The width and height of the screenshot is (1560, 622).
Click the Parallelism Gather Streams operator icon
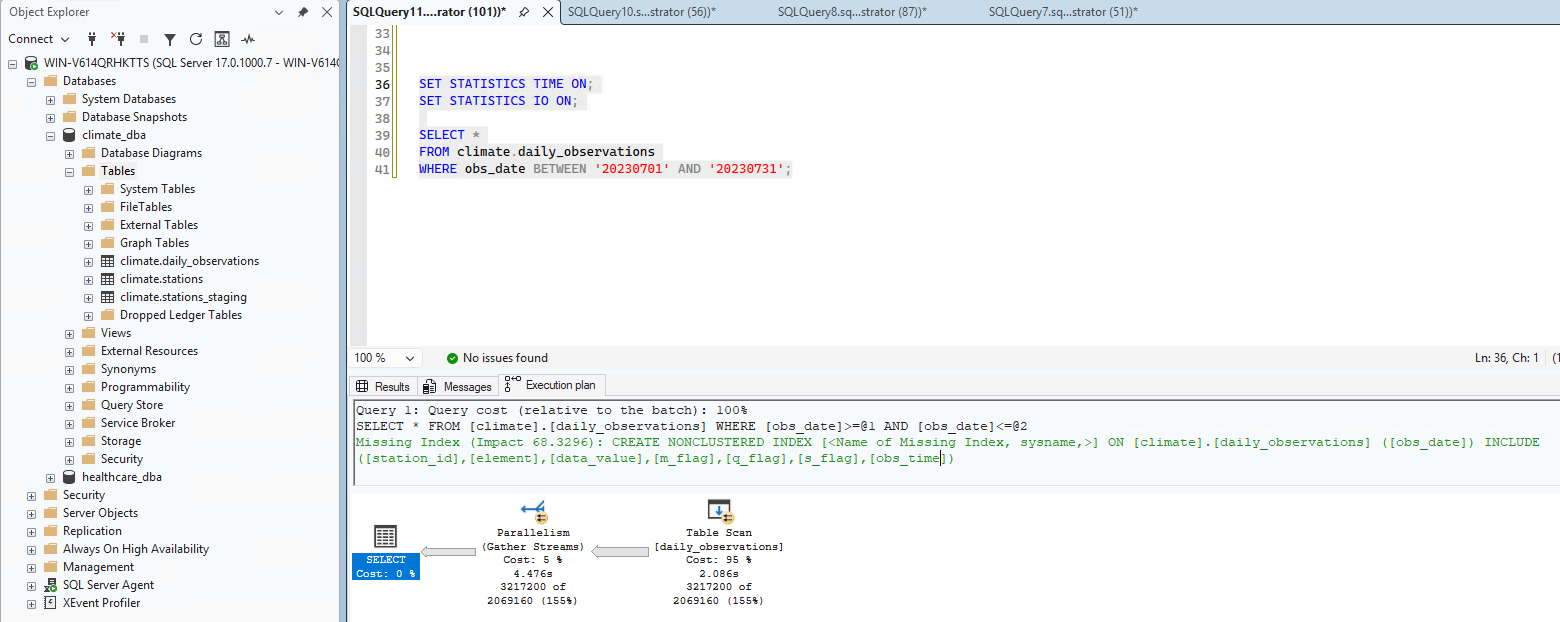coord(533,511)
